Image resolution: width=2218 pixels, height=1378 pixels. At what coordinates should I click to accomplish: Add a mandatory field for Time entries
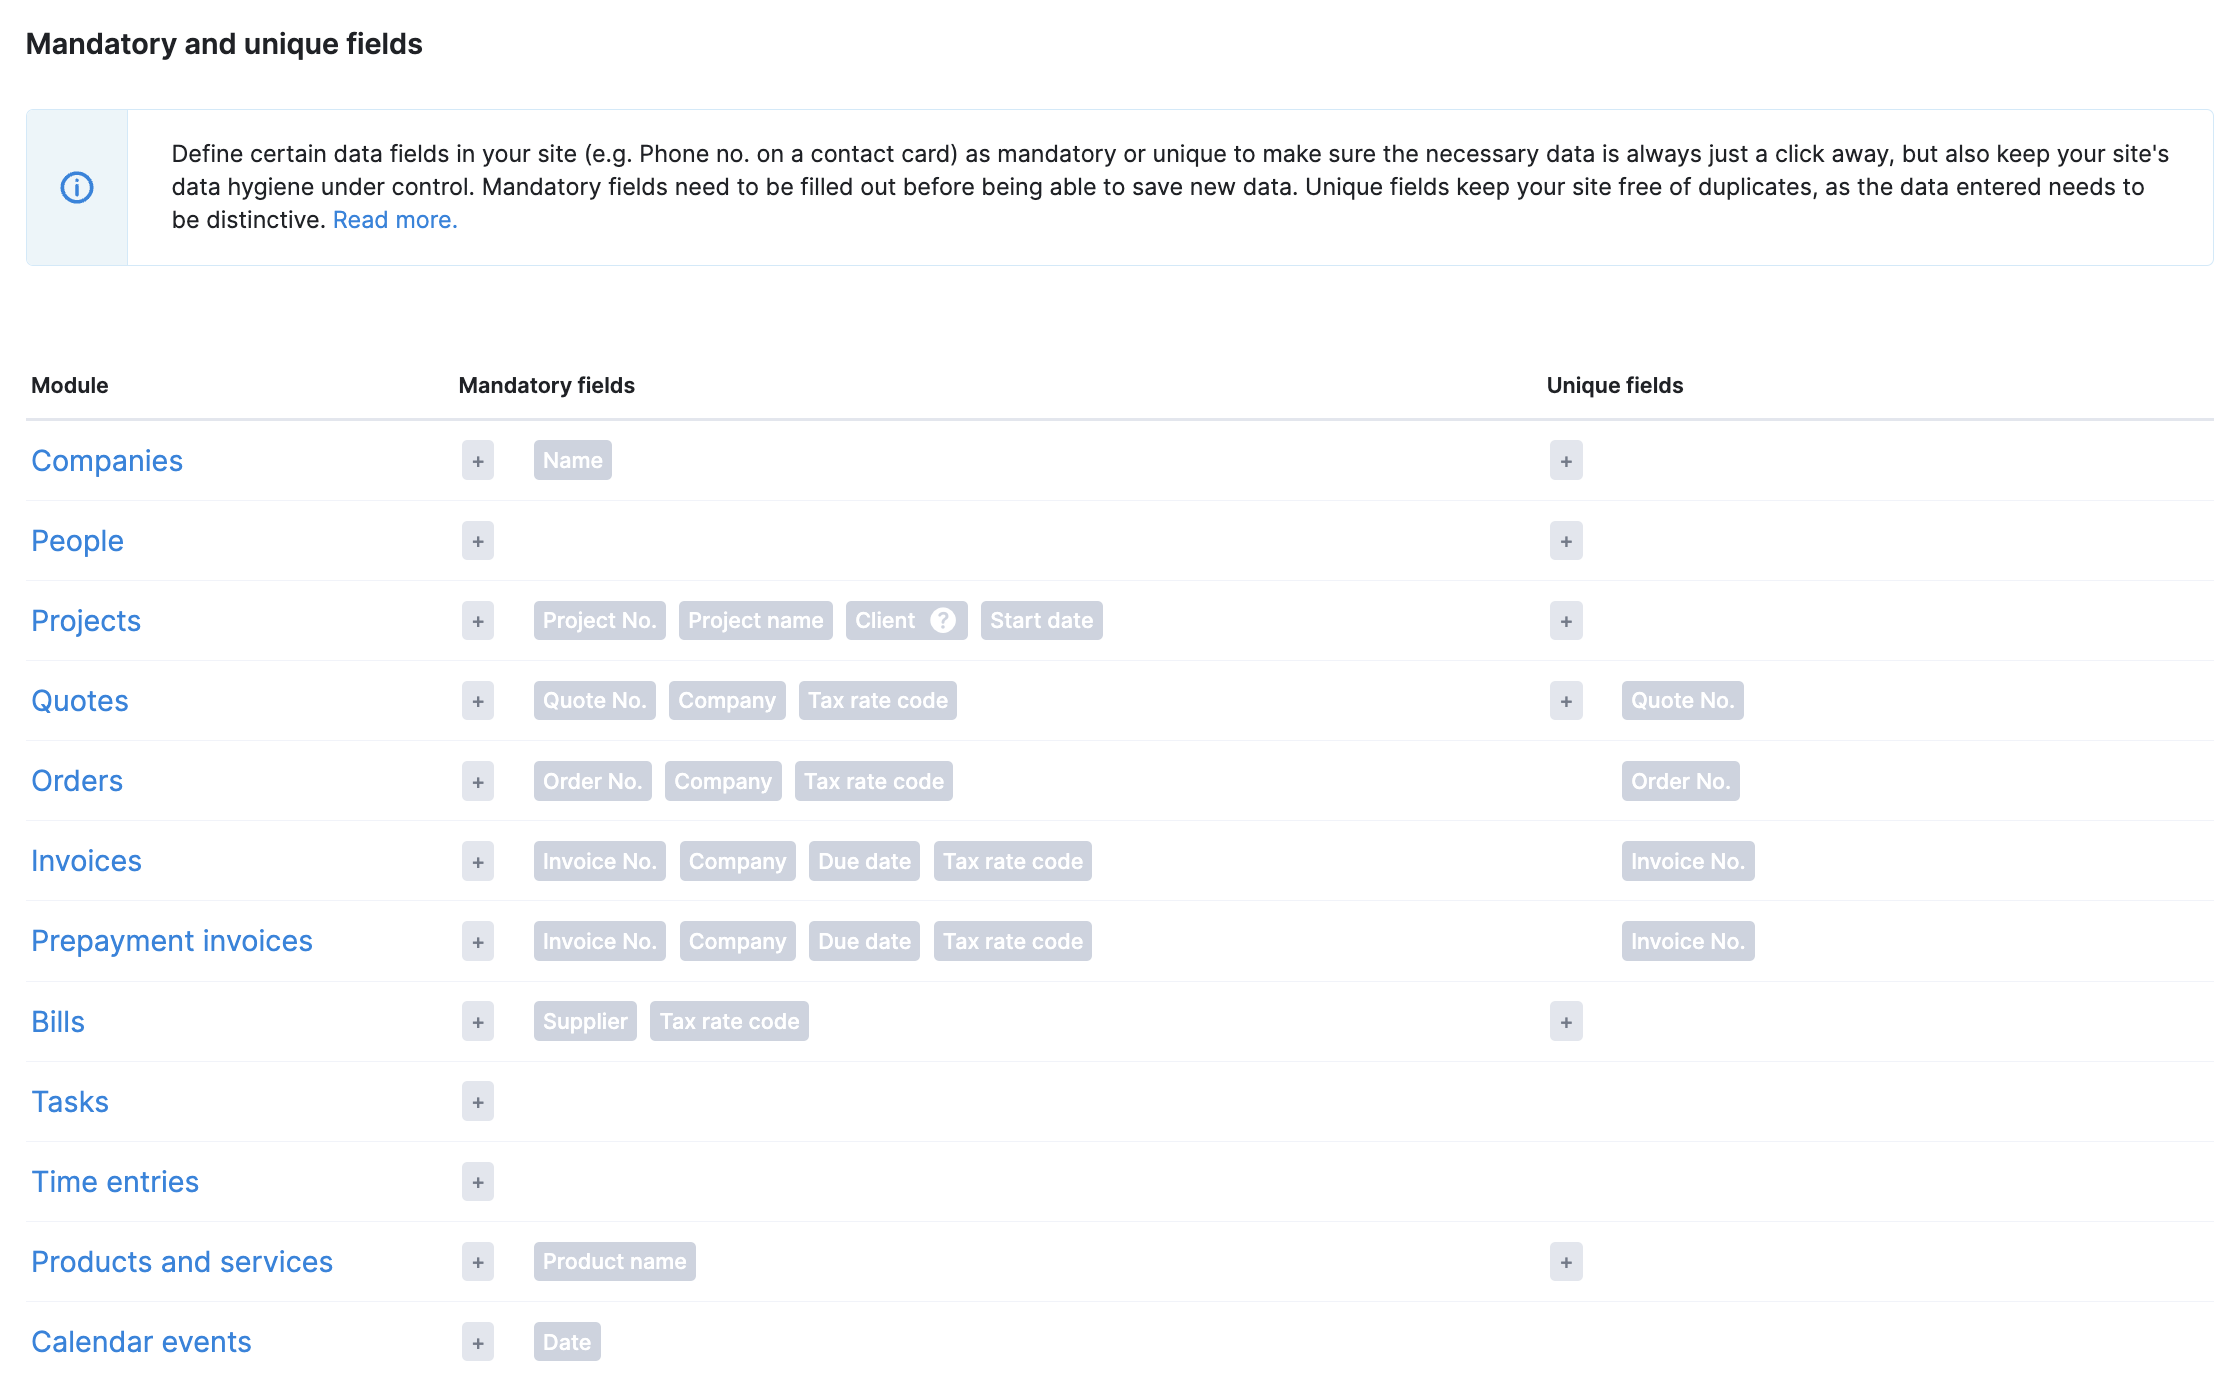pos(478,1182)
